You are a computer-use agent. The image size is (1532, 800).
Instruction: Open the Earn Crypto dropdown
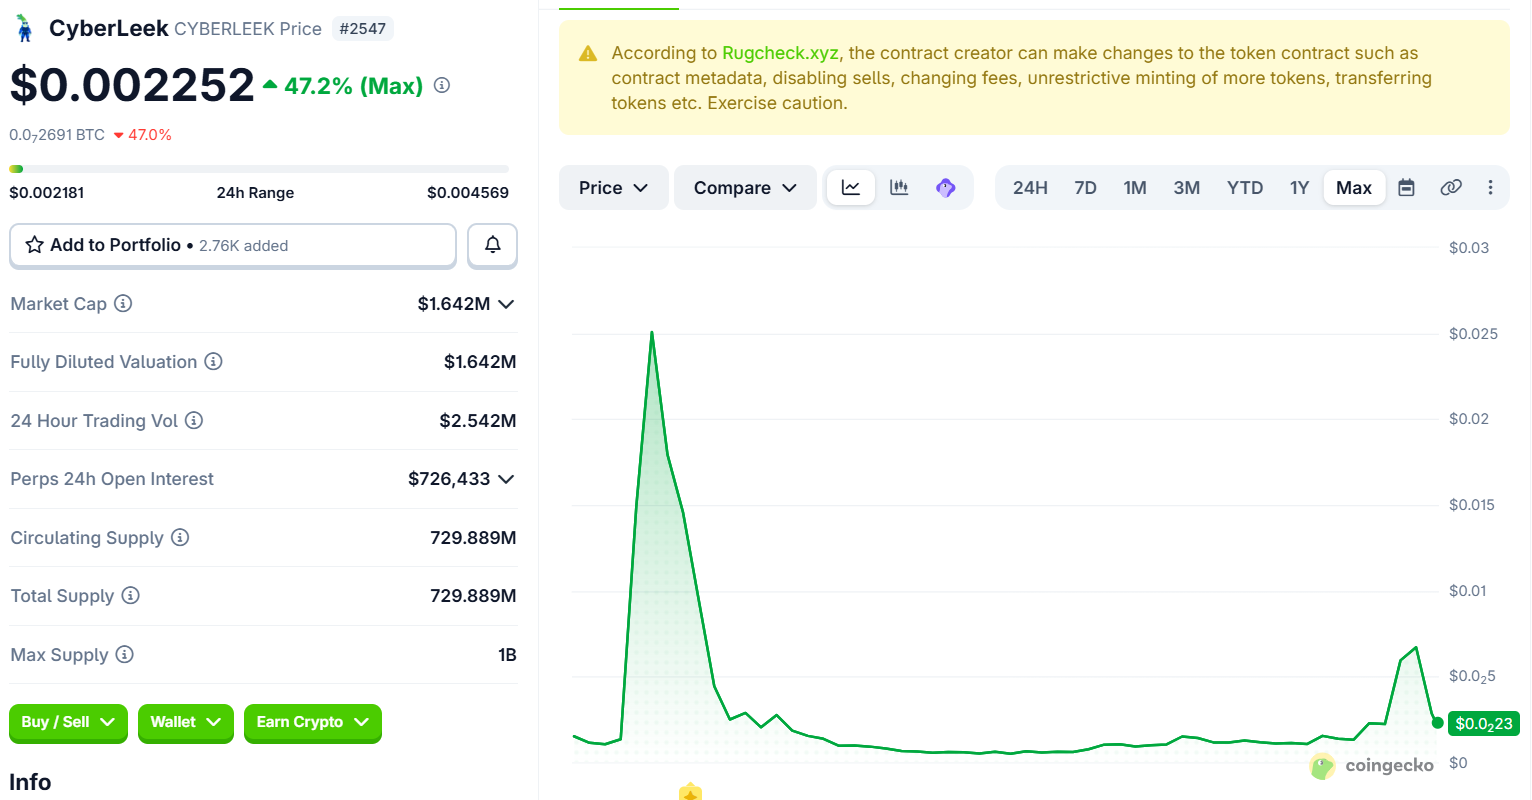[x=313, y=723]
